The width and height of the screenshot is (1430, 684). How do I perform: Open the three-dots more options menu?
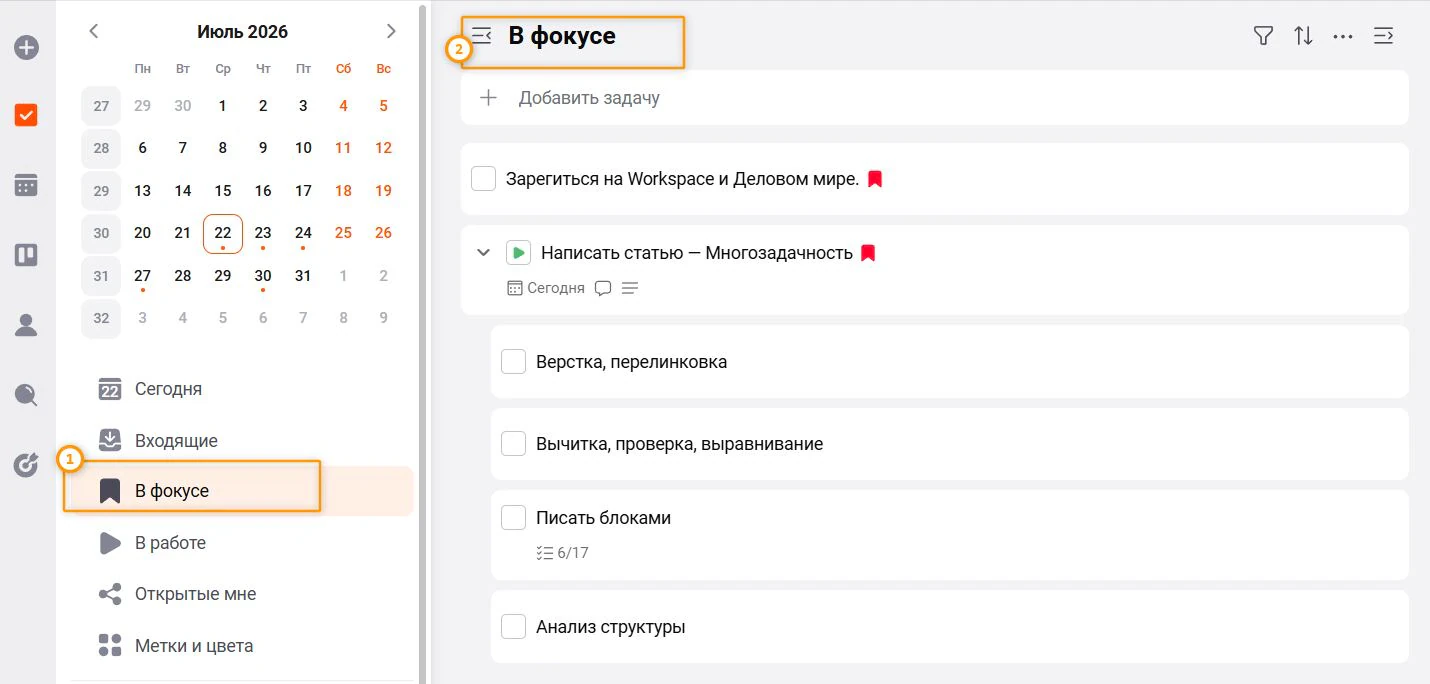(1343, 36)
